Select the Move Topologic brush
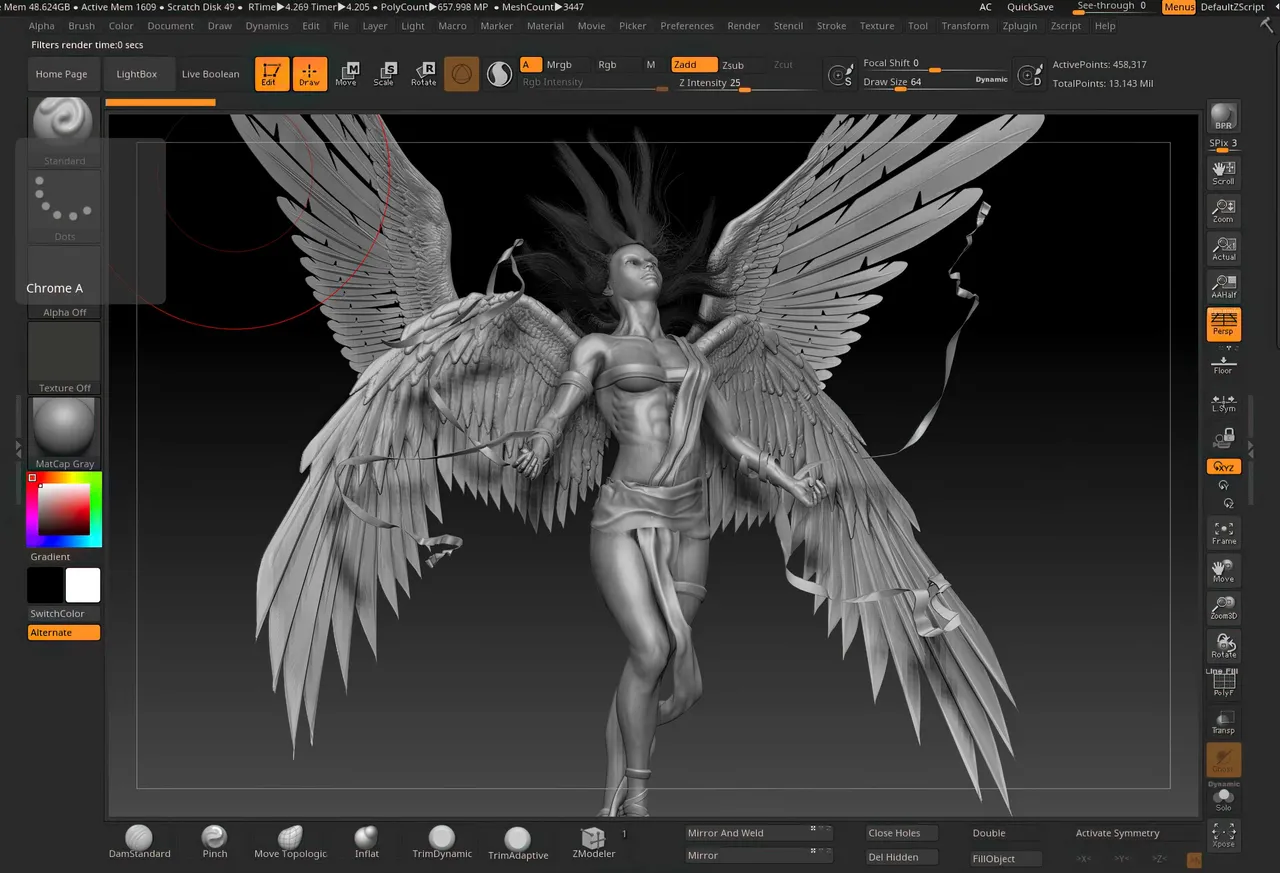This screenshot has height=873, width=1280. click(x=290, y=842)
